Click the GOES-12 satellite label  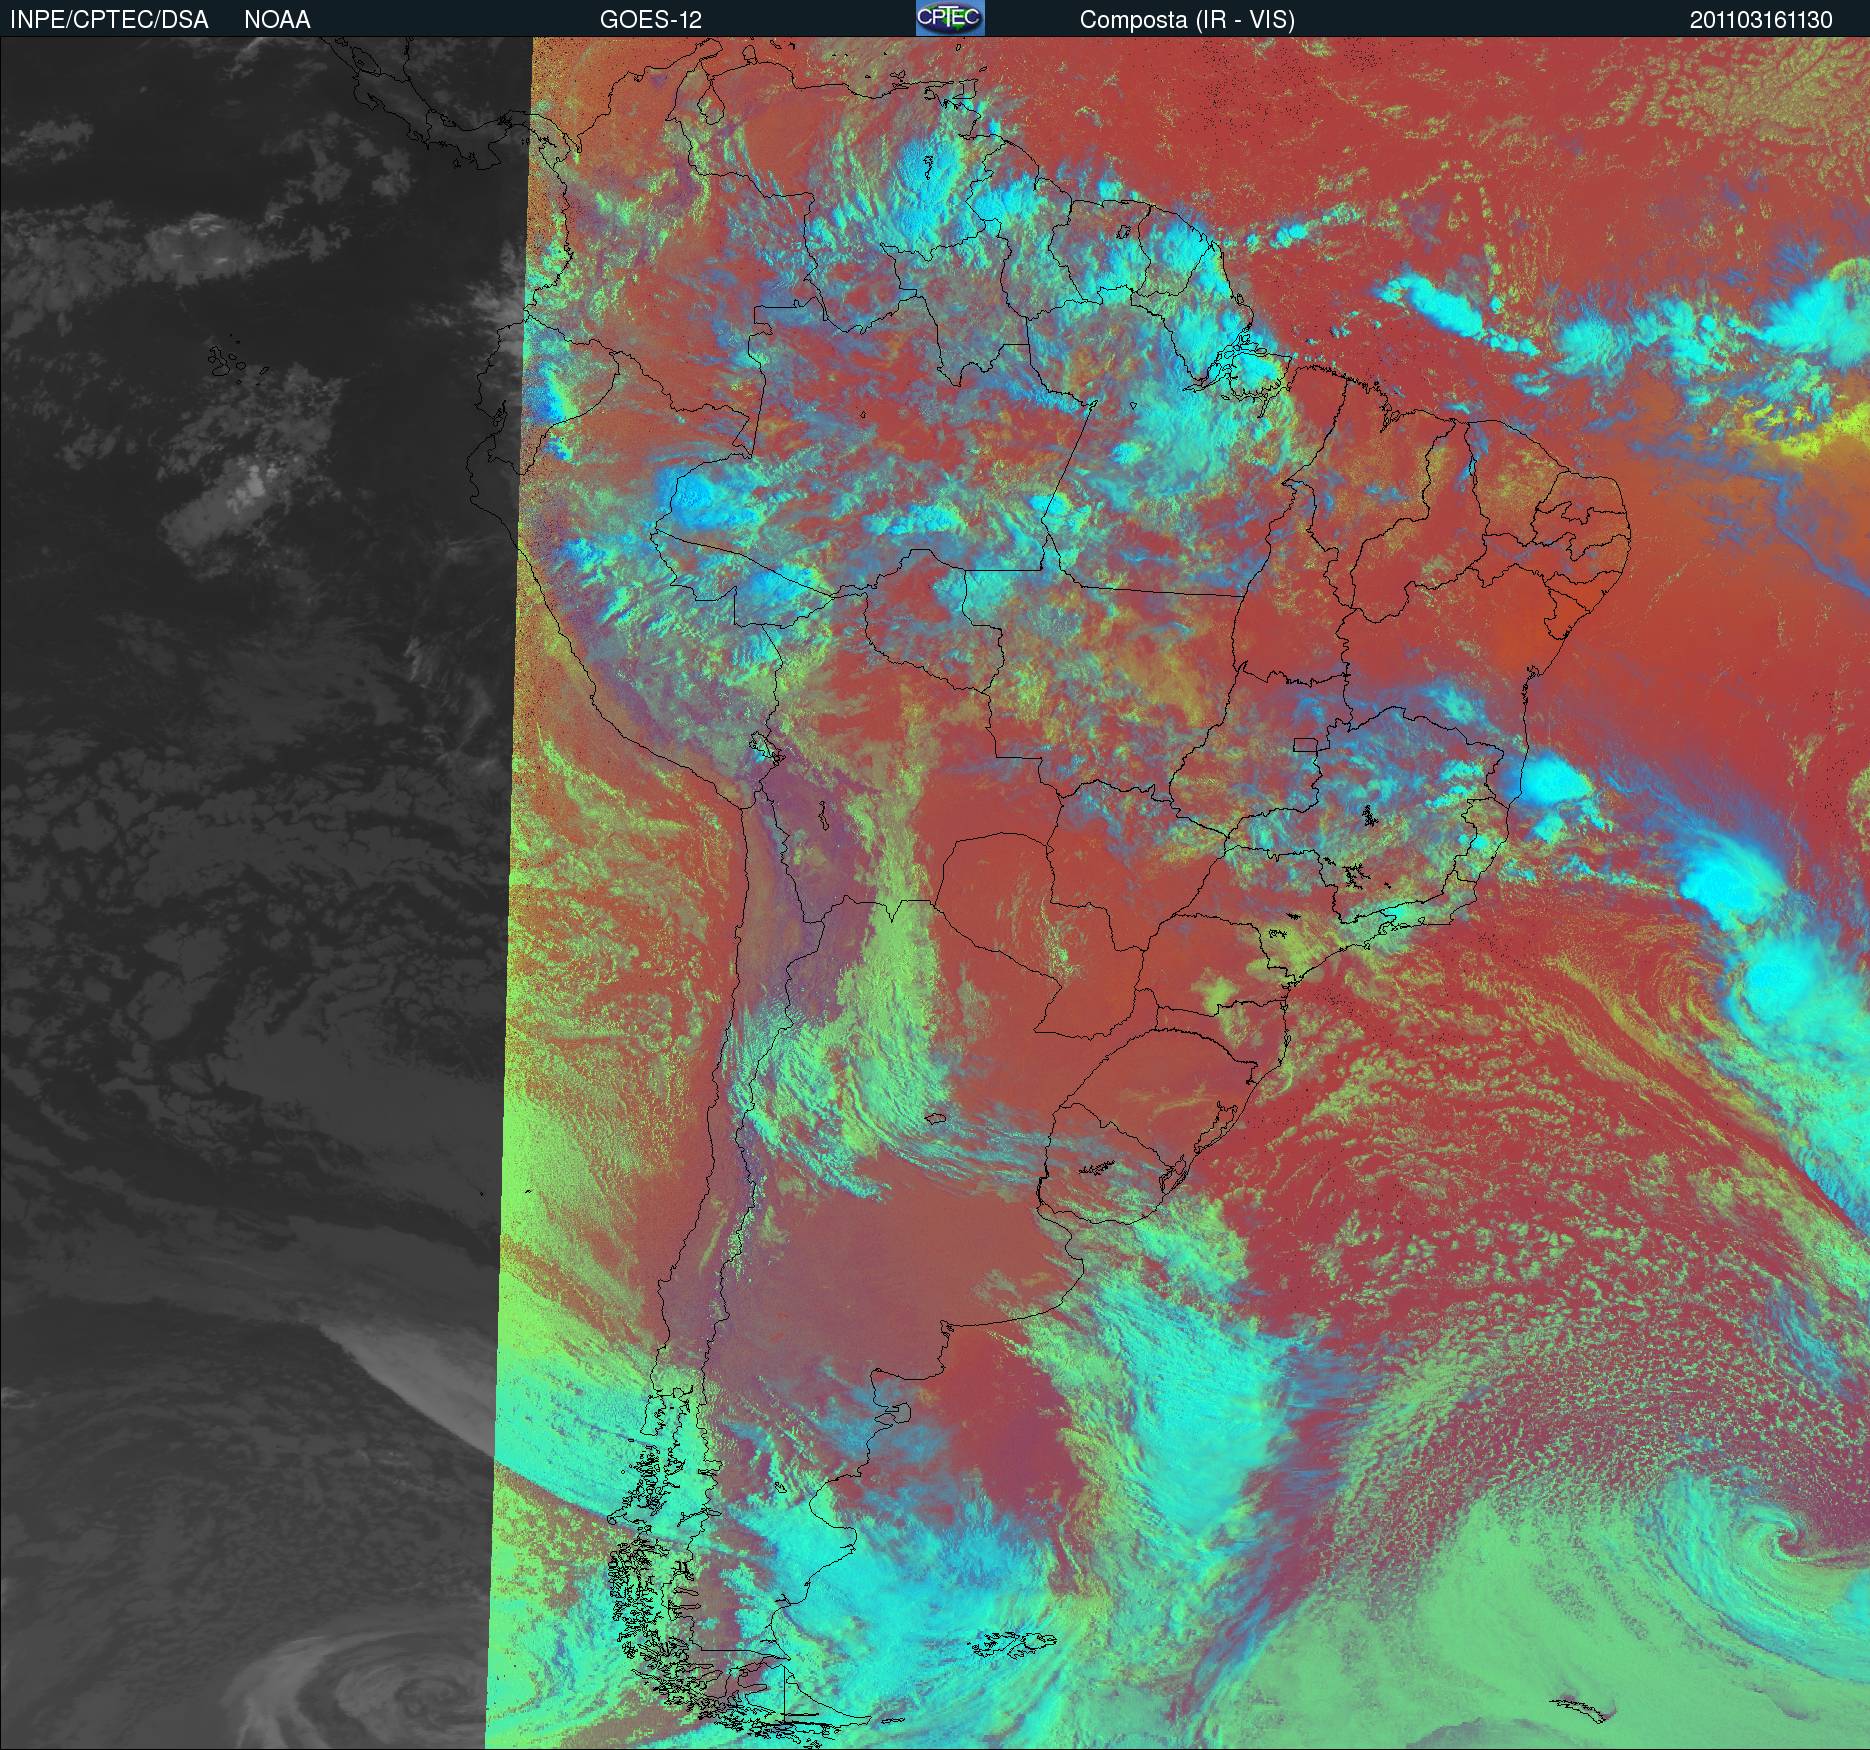[650, 20]
